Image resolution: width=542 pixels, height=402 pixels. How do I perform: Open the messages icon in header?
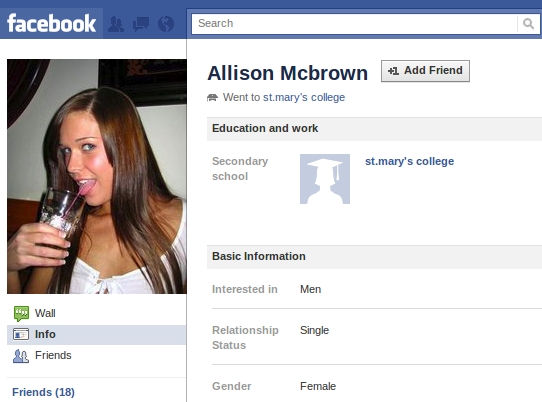point(141,24)
